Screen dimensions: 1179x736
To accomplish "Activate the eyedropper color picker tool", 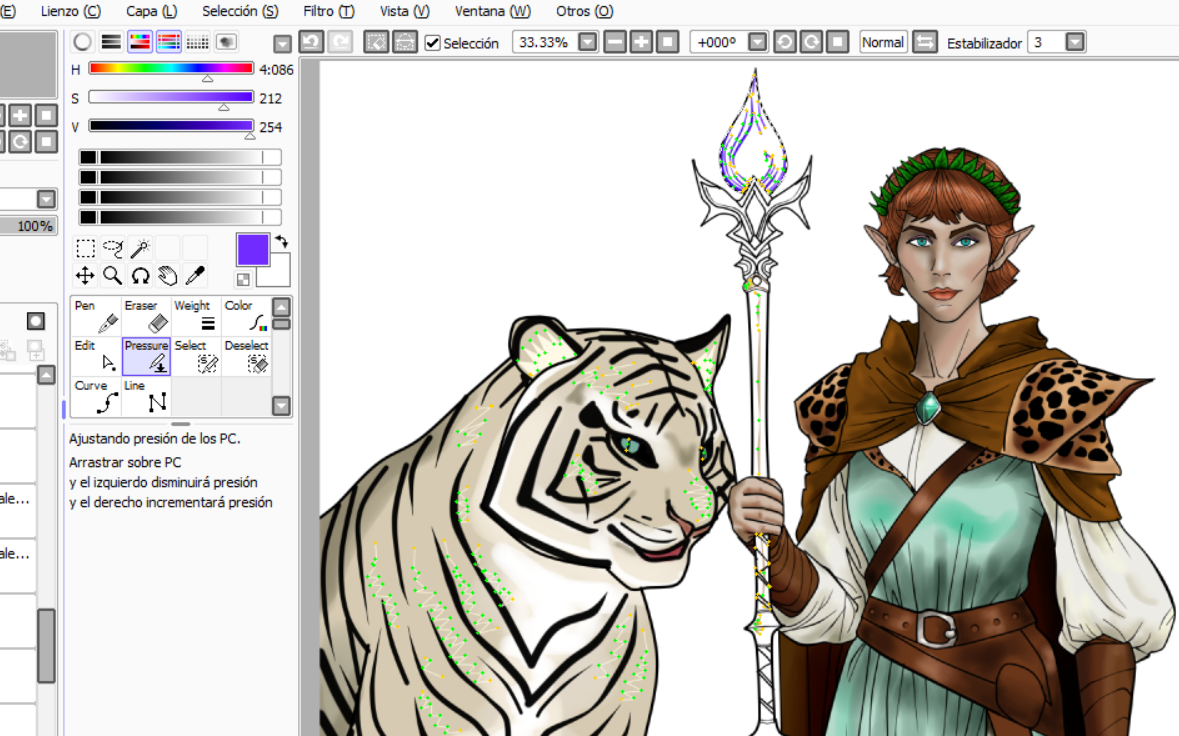I will point(196,276).
